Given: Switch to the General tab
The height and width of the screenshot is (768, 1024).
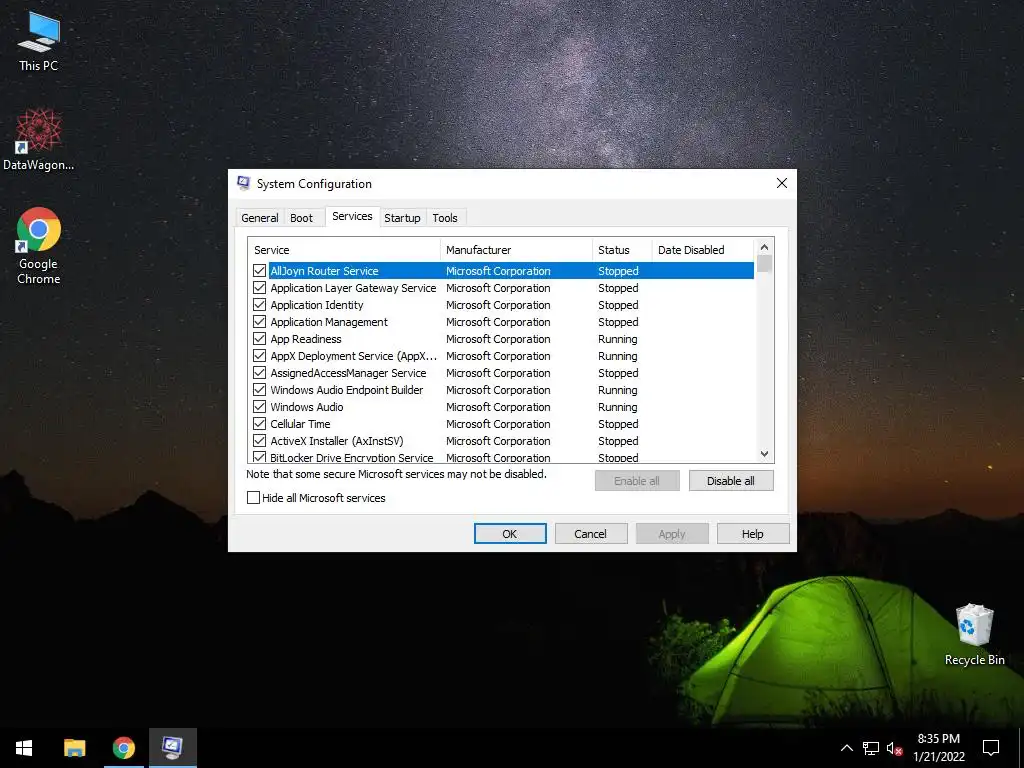Looking at the screenshot, I should (x=259, y=218).
